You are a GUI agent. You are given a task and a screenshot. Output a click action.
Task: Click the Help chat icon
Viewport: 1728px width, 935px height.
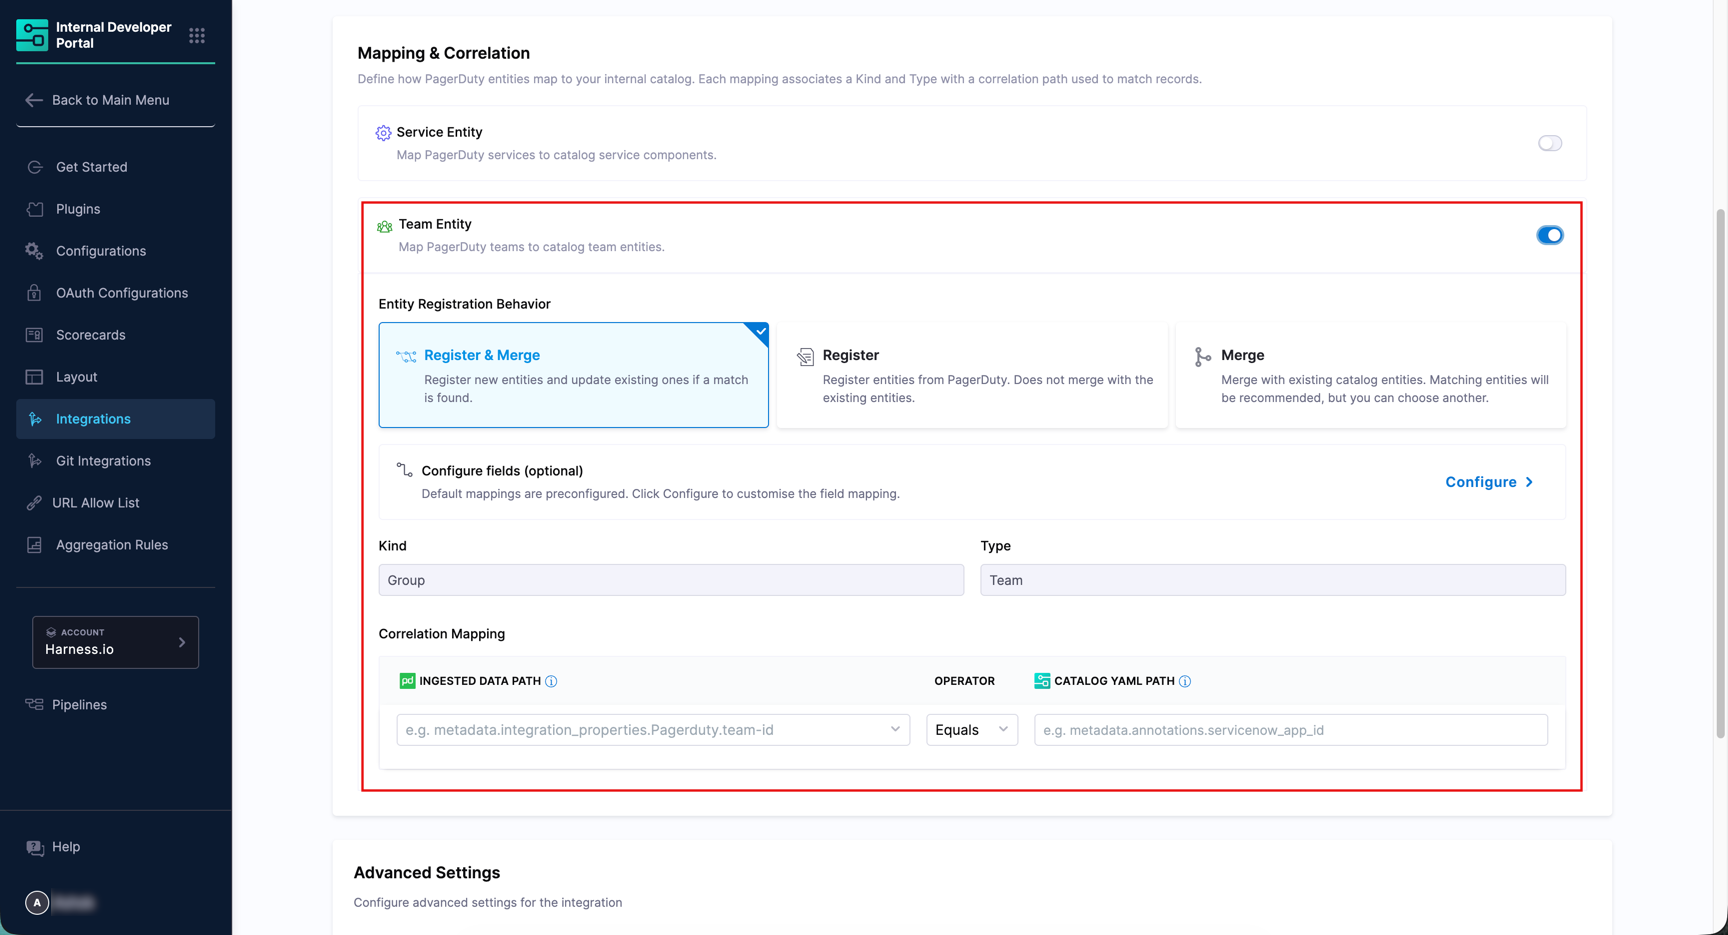pos(35,847)
